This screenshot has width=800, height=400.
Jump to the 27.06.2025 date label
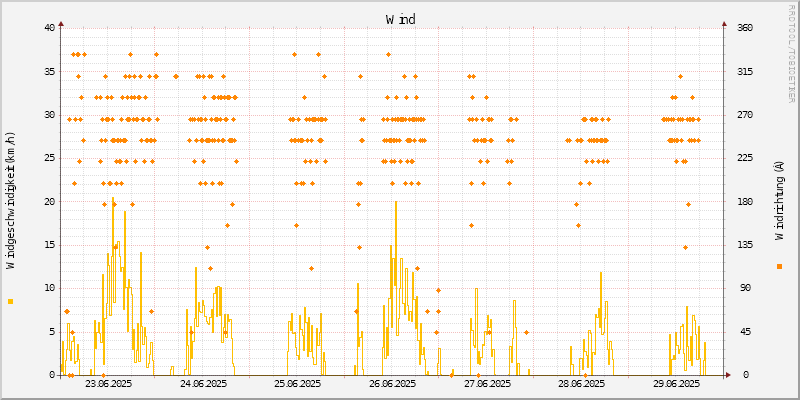[487, 384]
